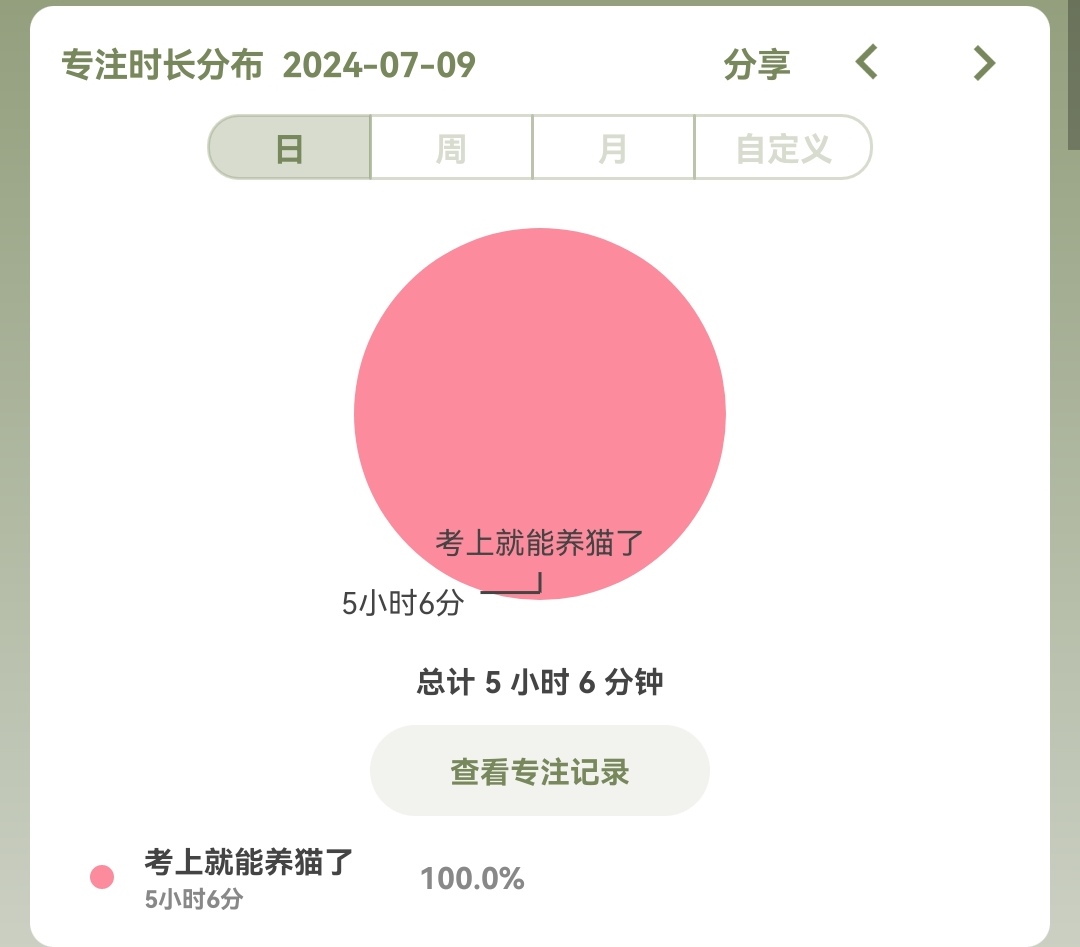This screenshot has width=1080, height=947.
Task: Go to the previous day with left chevron
Action: tap(866, 63)
